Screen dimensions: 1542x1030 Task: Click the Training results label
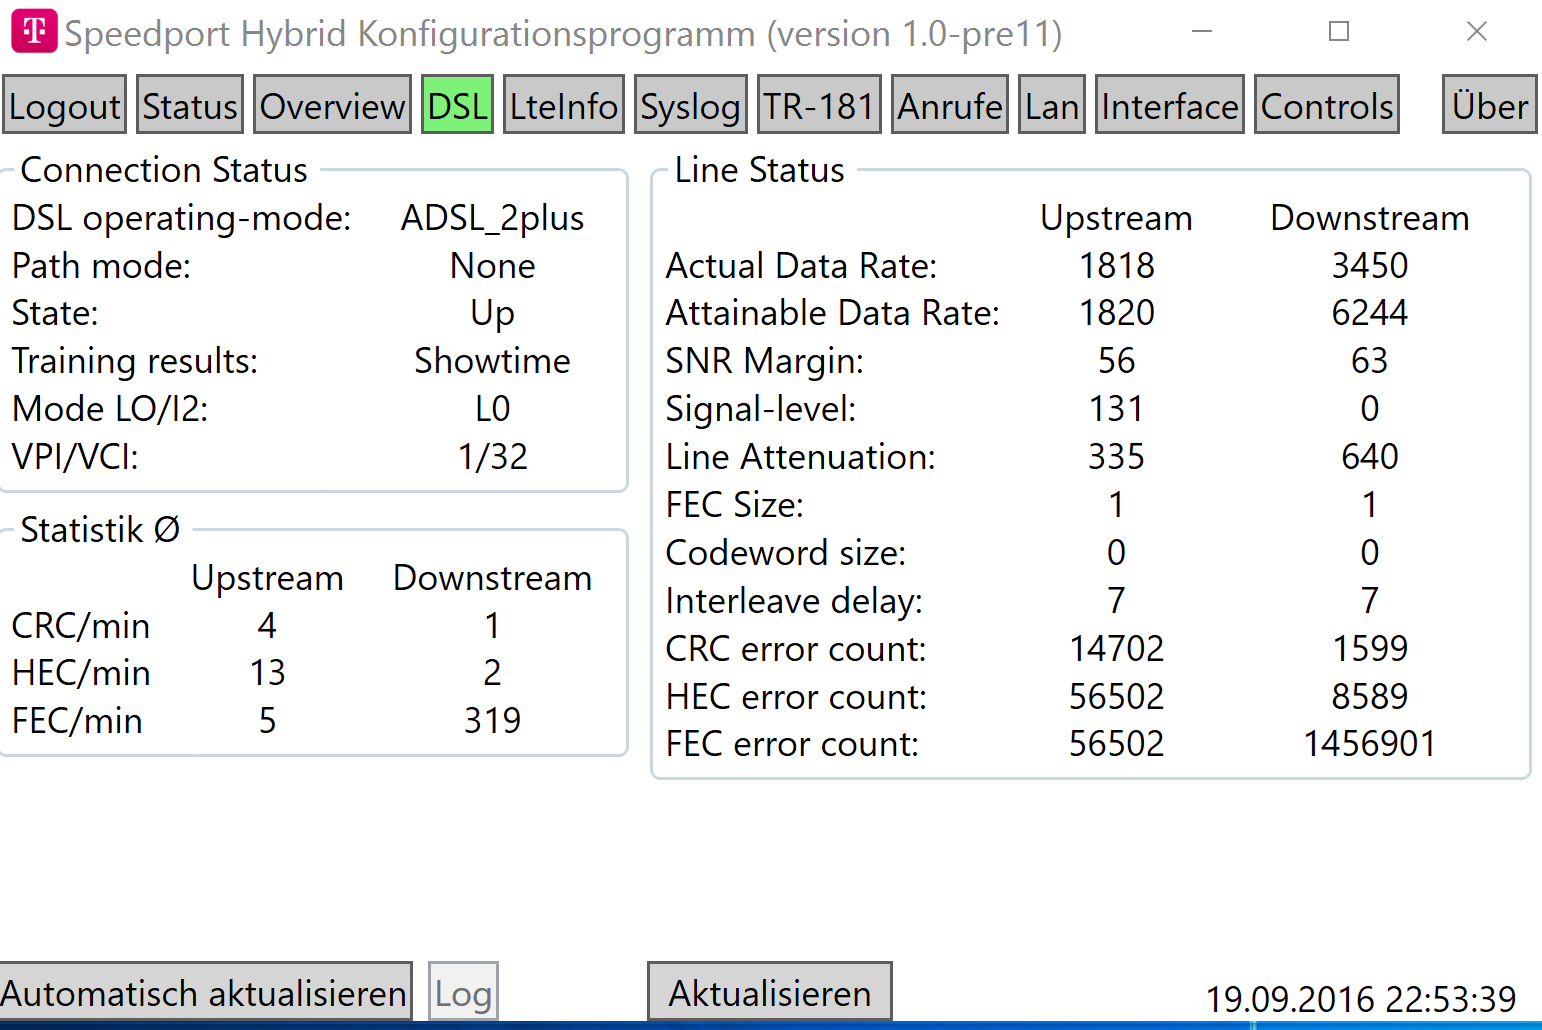click(x=135, y=361)
